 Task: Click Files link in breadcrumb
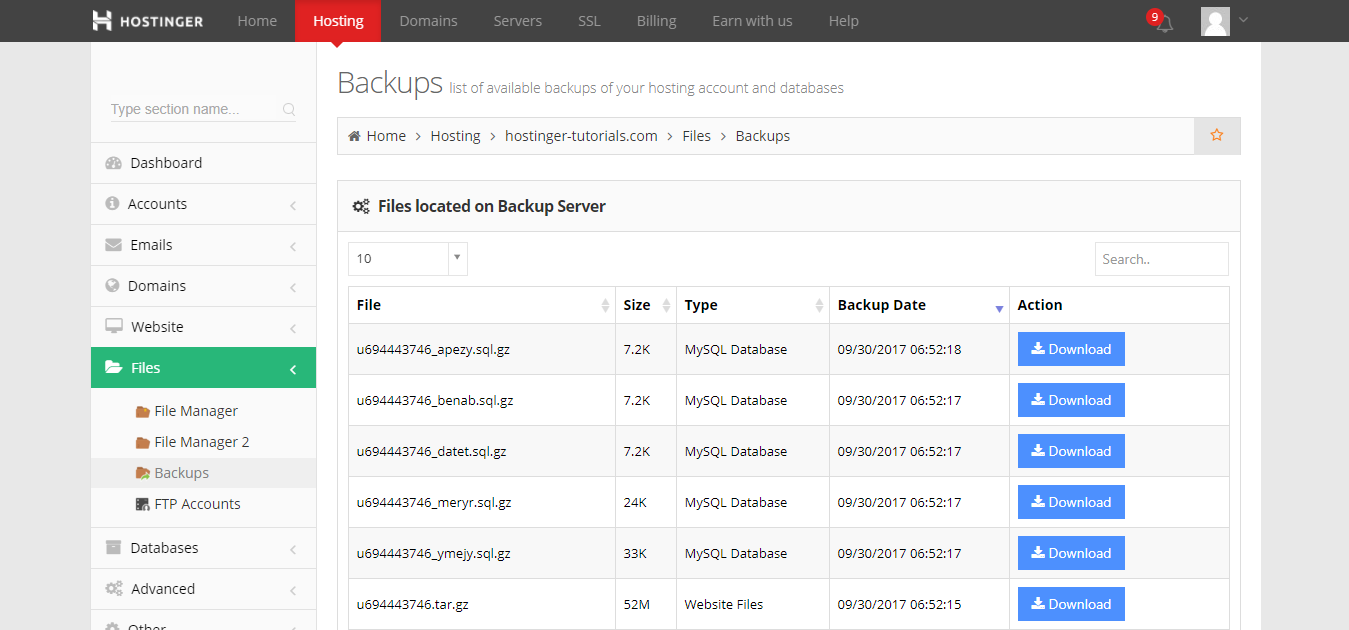click(696, 136)
